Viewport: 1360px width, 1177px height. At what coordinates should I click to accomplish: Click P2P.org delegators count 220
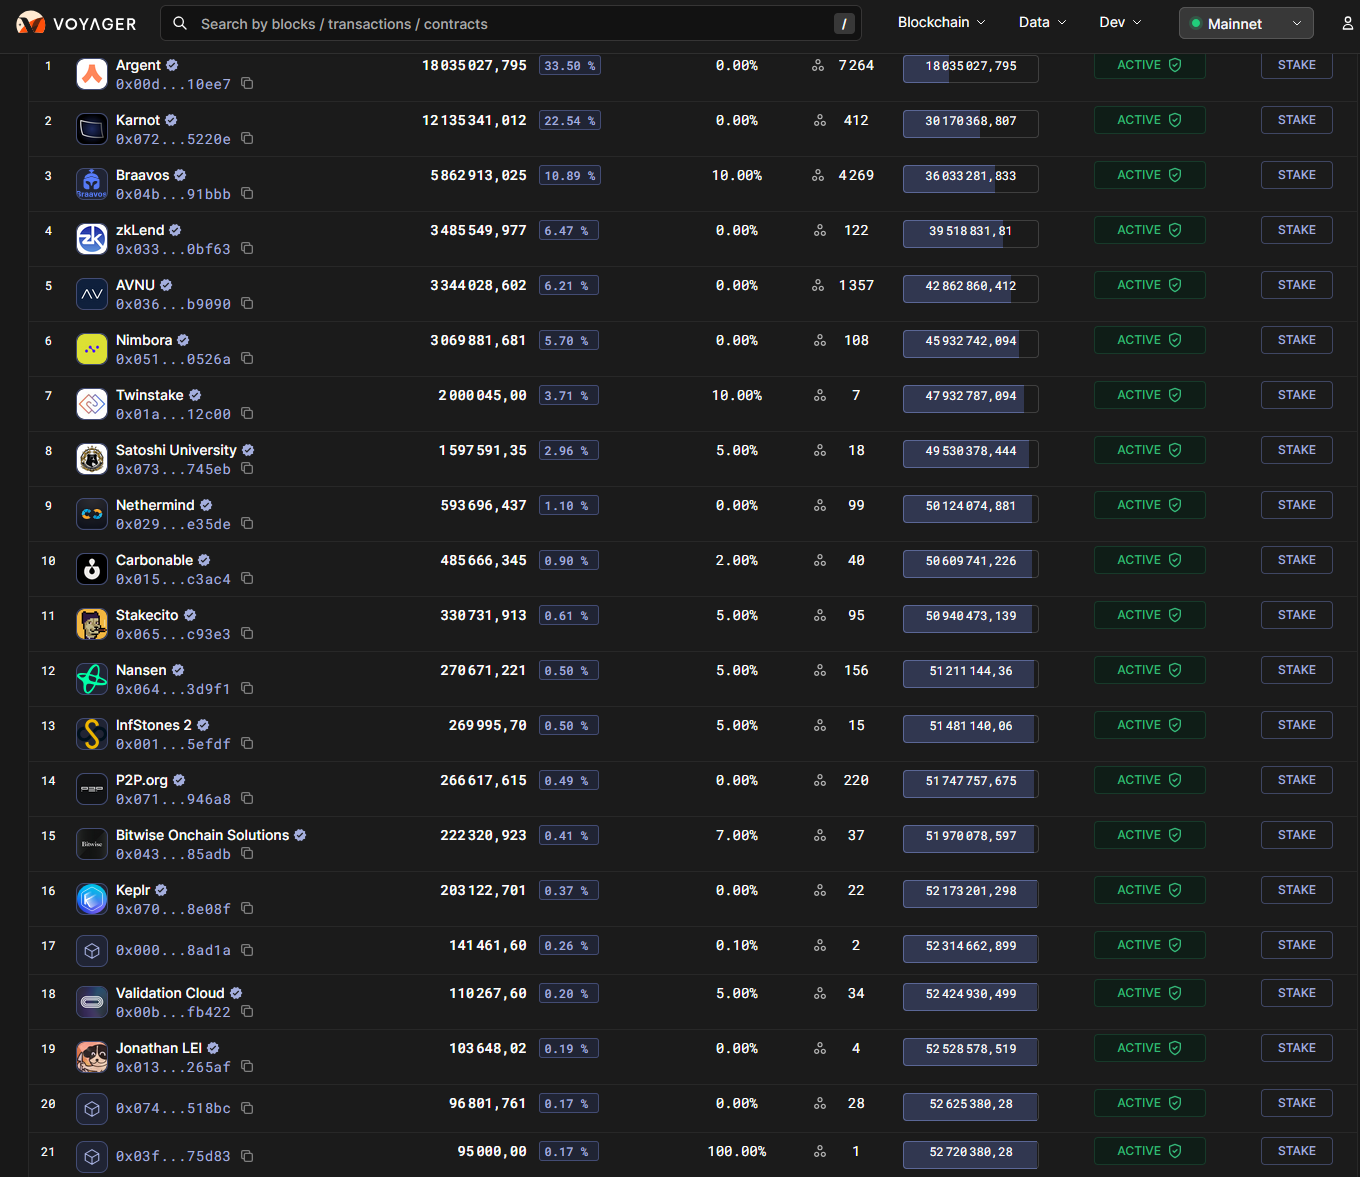pyautogui.click(x=856, y=780)
